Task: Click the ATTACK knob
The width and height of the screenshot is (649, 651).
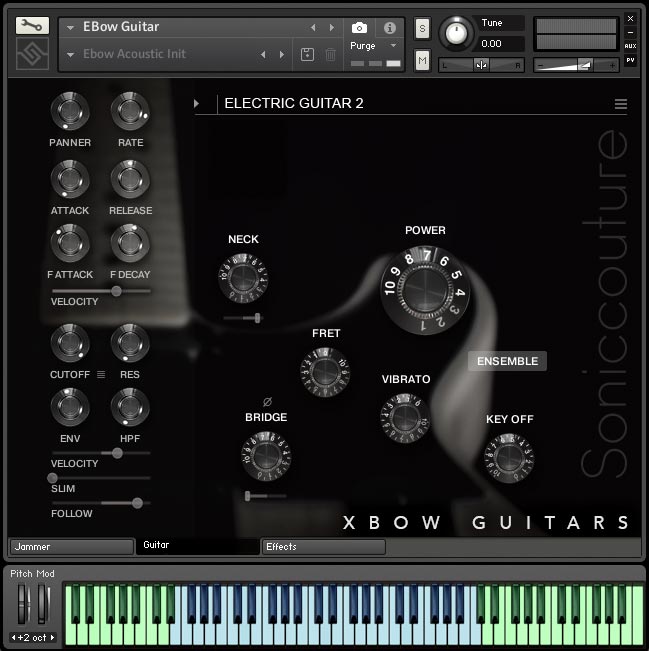Action: click(70, 179)
